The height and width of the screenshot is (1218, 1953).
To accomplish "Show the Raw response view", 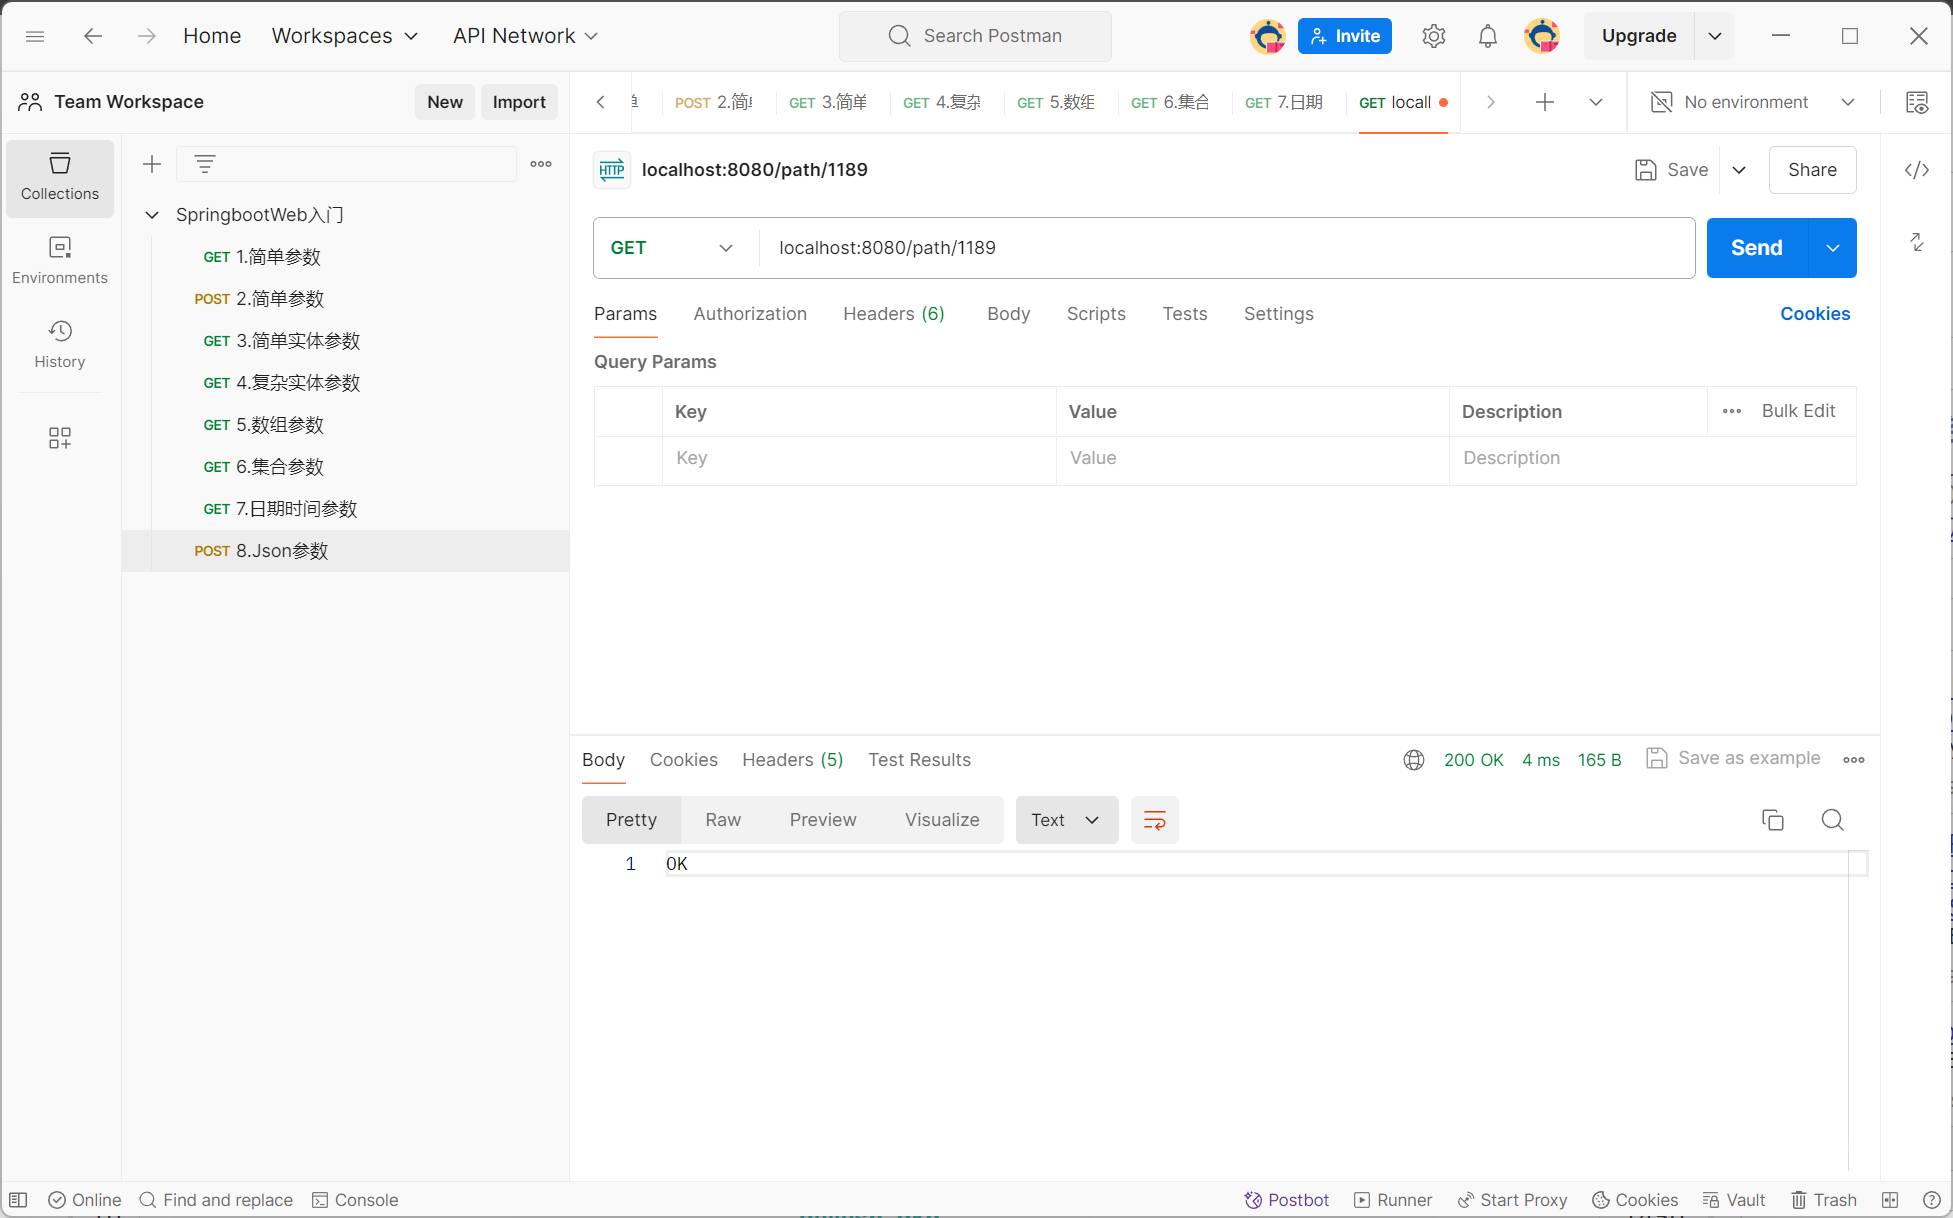I will [x=723, y=820].
